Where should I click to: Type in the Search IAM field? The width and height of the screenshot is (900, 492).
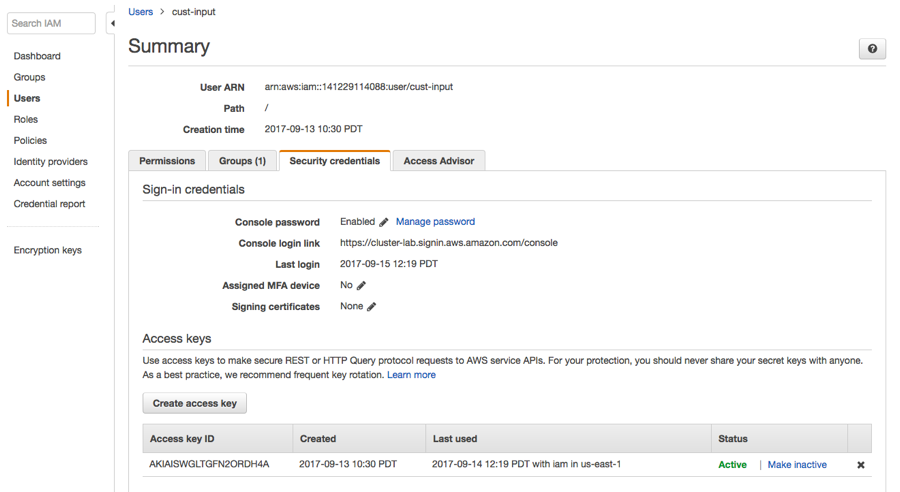tap(51, 23)
